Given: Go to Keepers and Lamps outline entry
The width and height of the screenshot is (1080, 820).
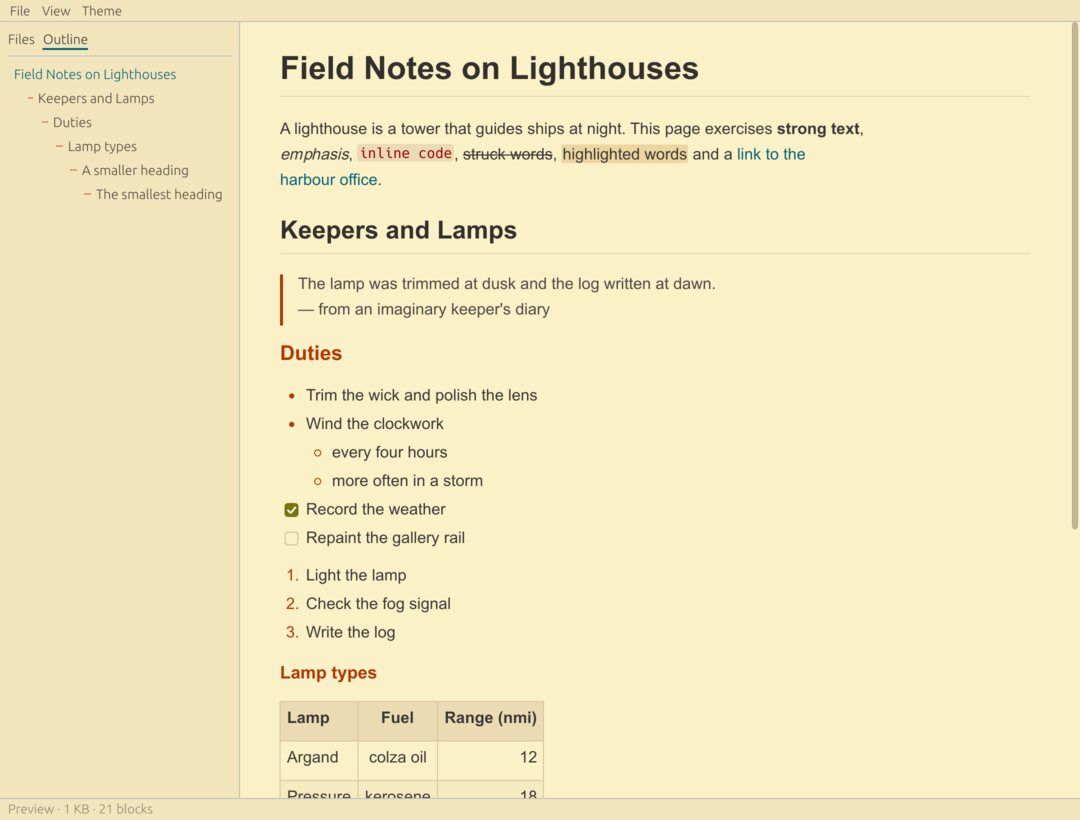Looking at the screenshot, I should (96, 98).
